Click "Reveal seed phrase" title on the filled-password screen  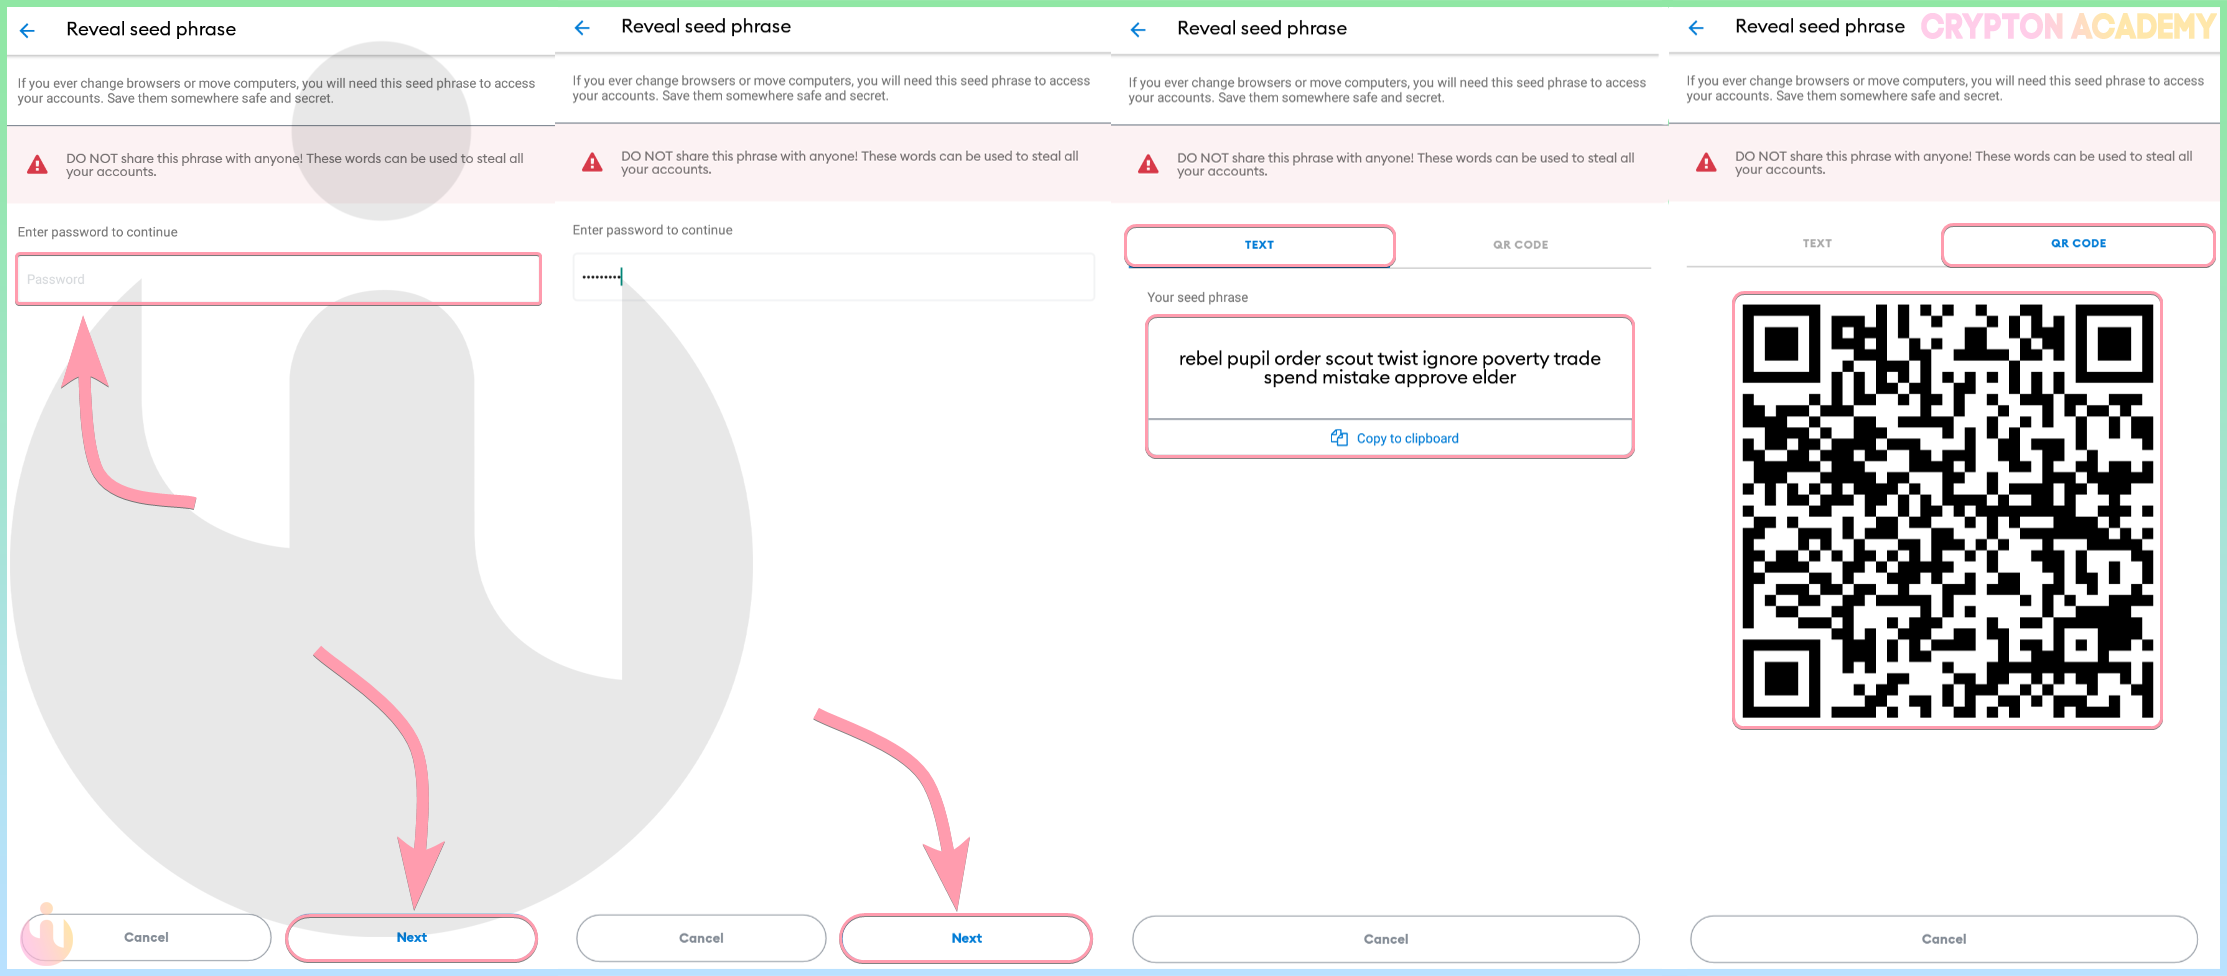coord(706,27)
